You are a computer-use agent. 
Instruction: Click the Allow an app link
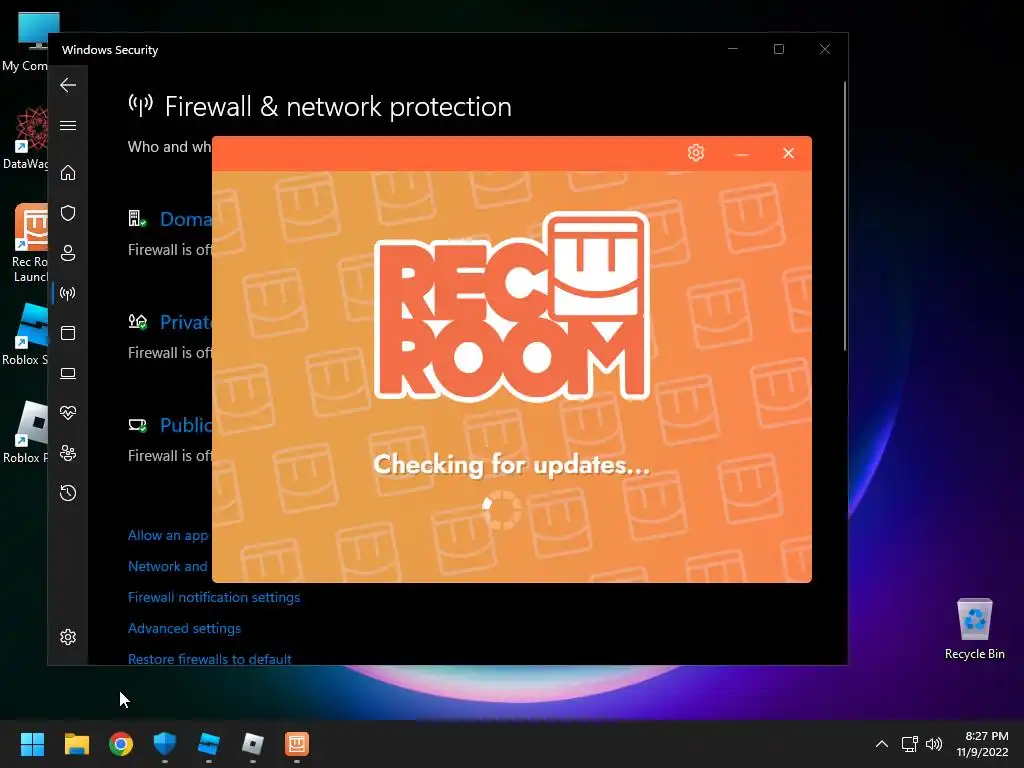[168, 536]
